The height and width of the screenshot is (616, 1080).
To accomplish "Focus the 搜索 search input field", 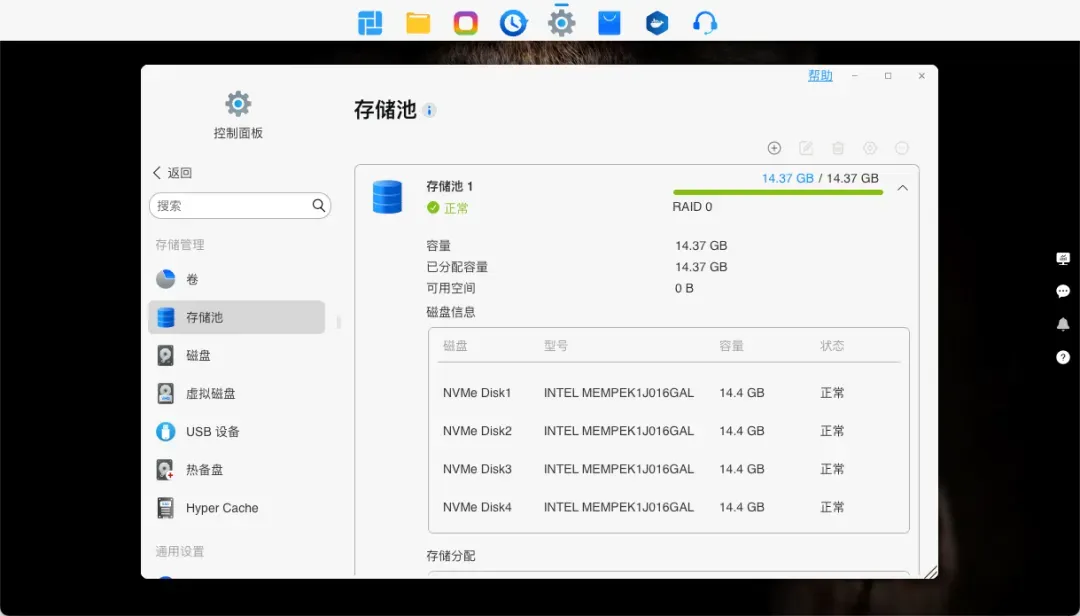I will pos(230,206).
